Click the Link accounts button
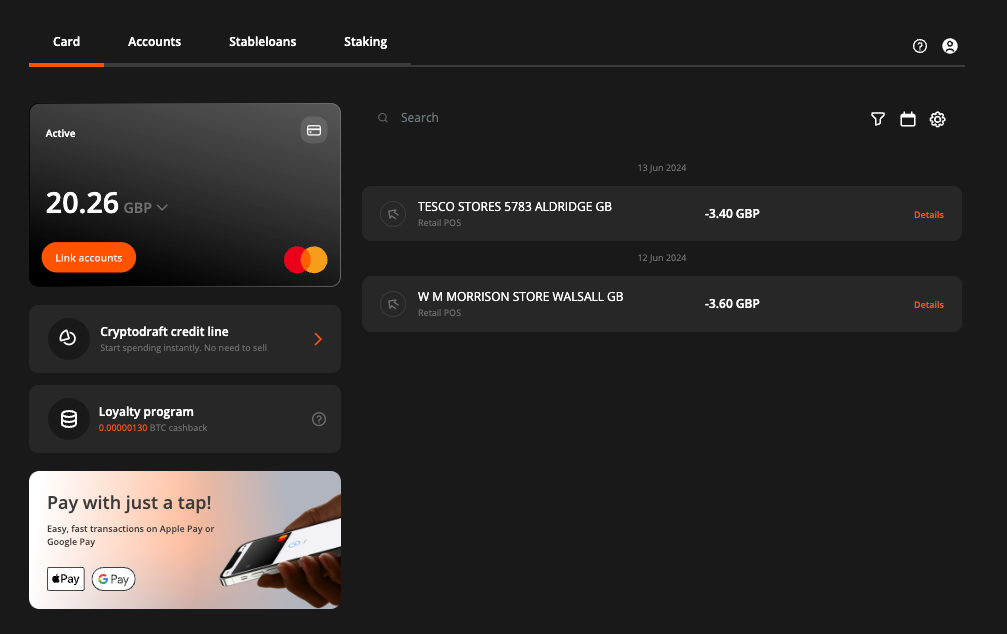This screenshot has width=1007, height=634. point(88,257)
